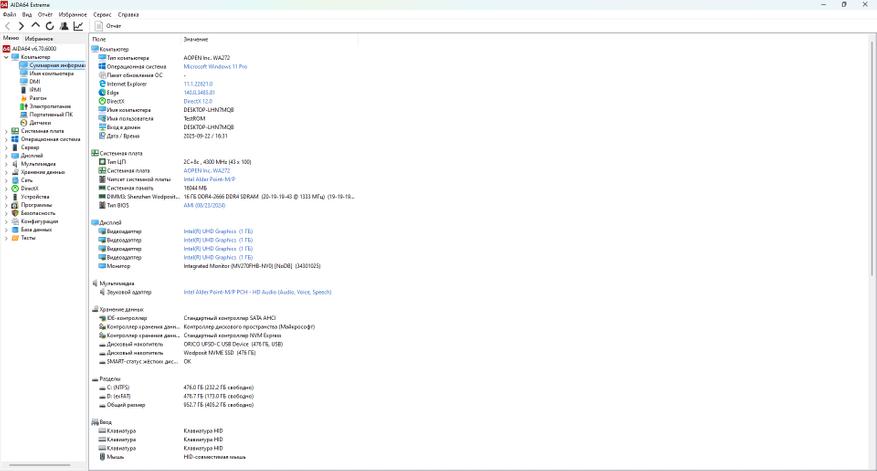This screenshot has height=471, width=877.
Task: Click the Безопасность shield icon
Action: click(x=15, y=213)
